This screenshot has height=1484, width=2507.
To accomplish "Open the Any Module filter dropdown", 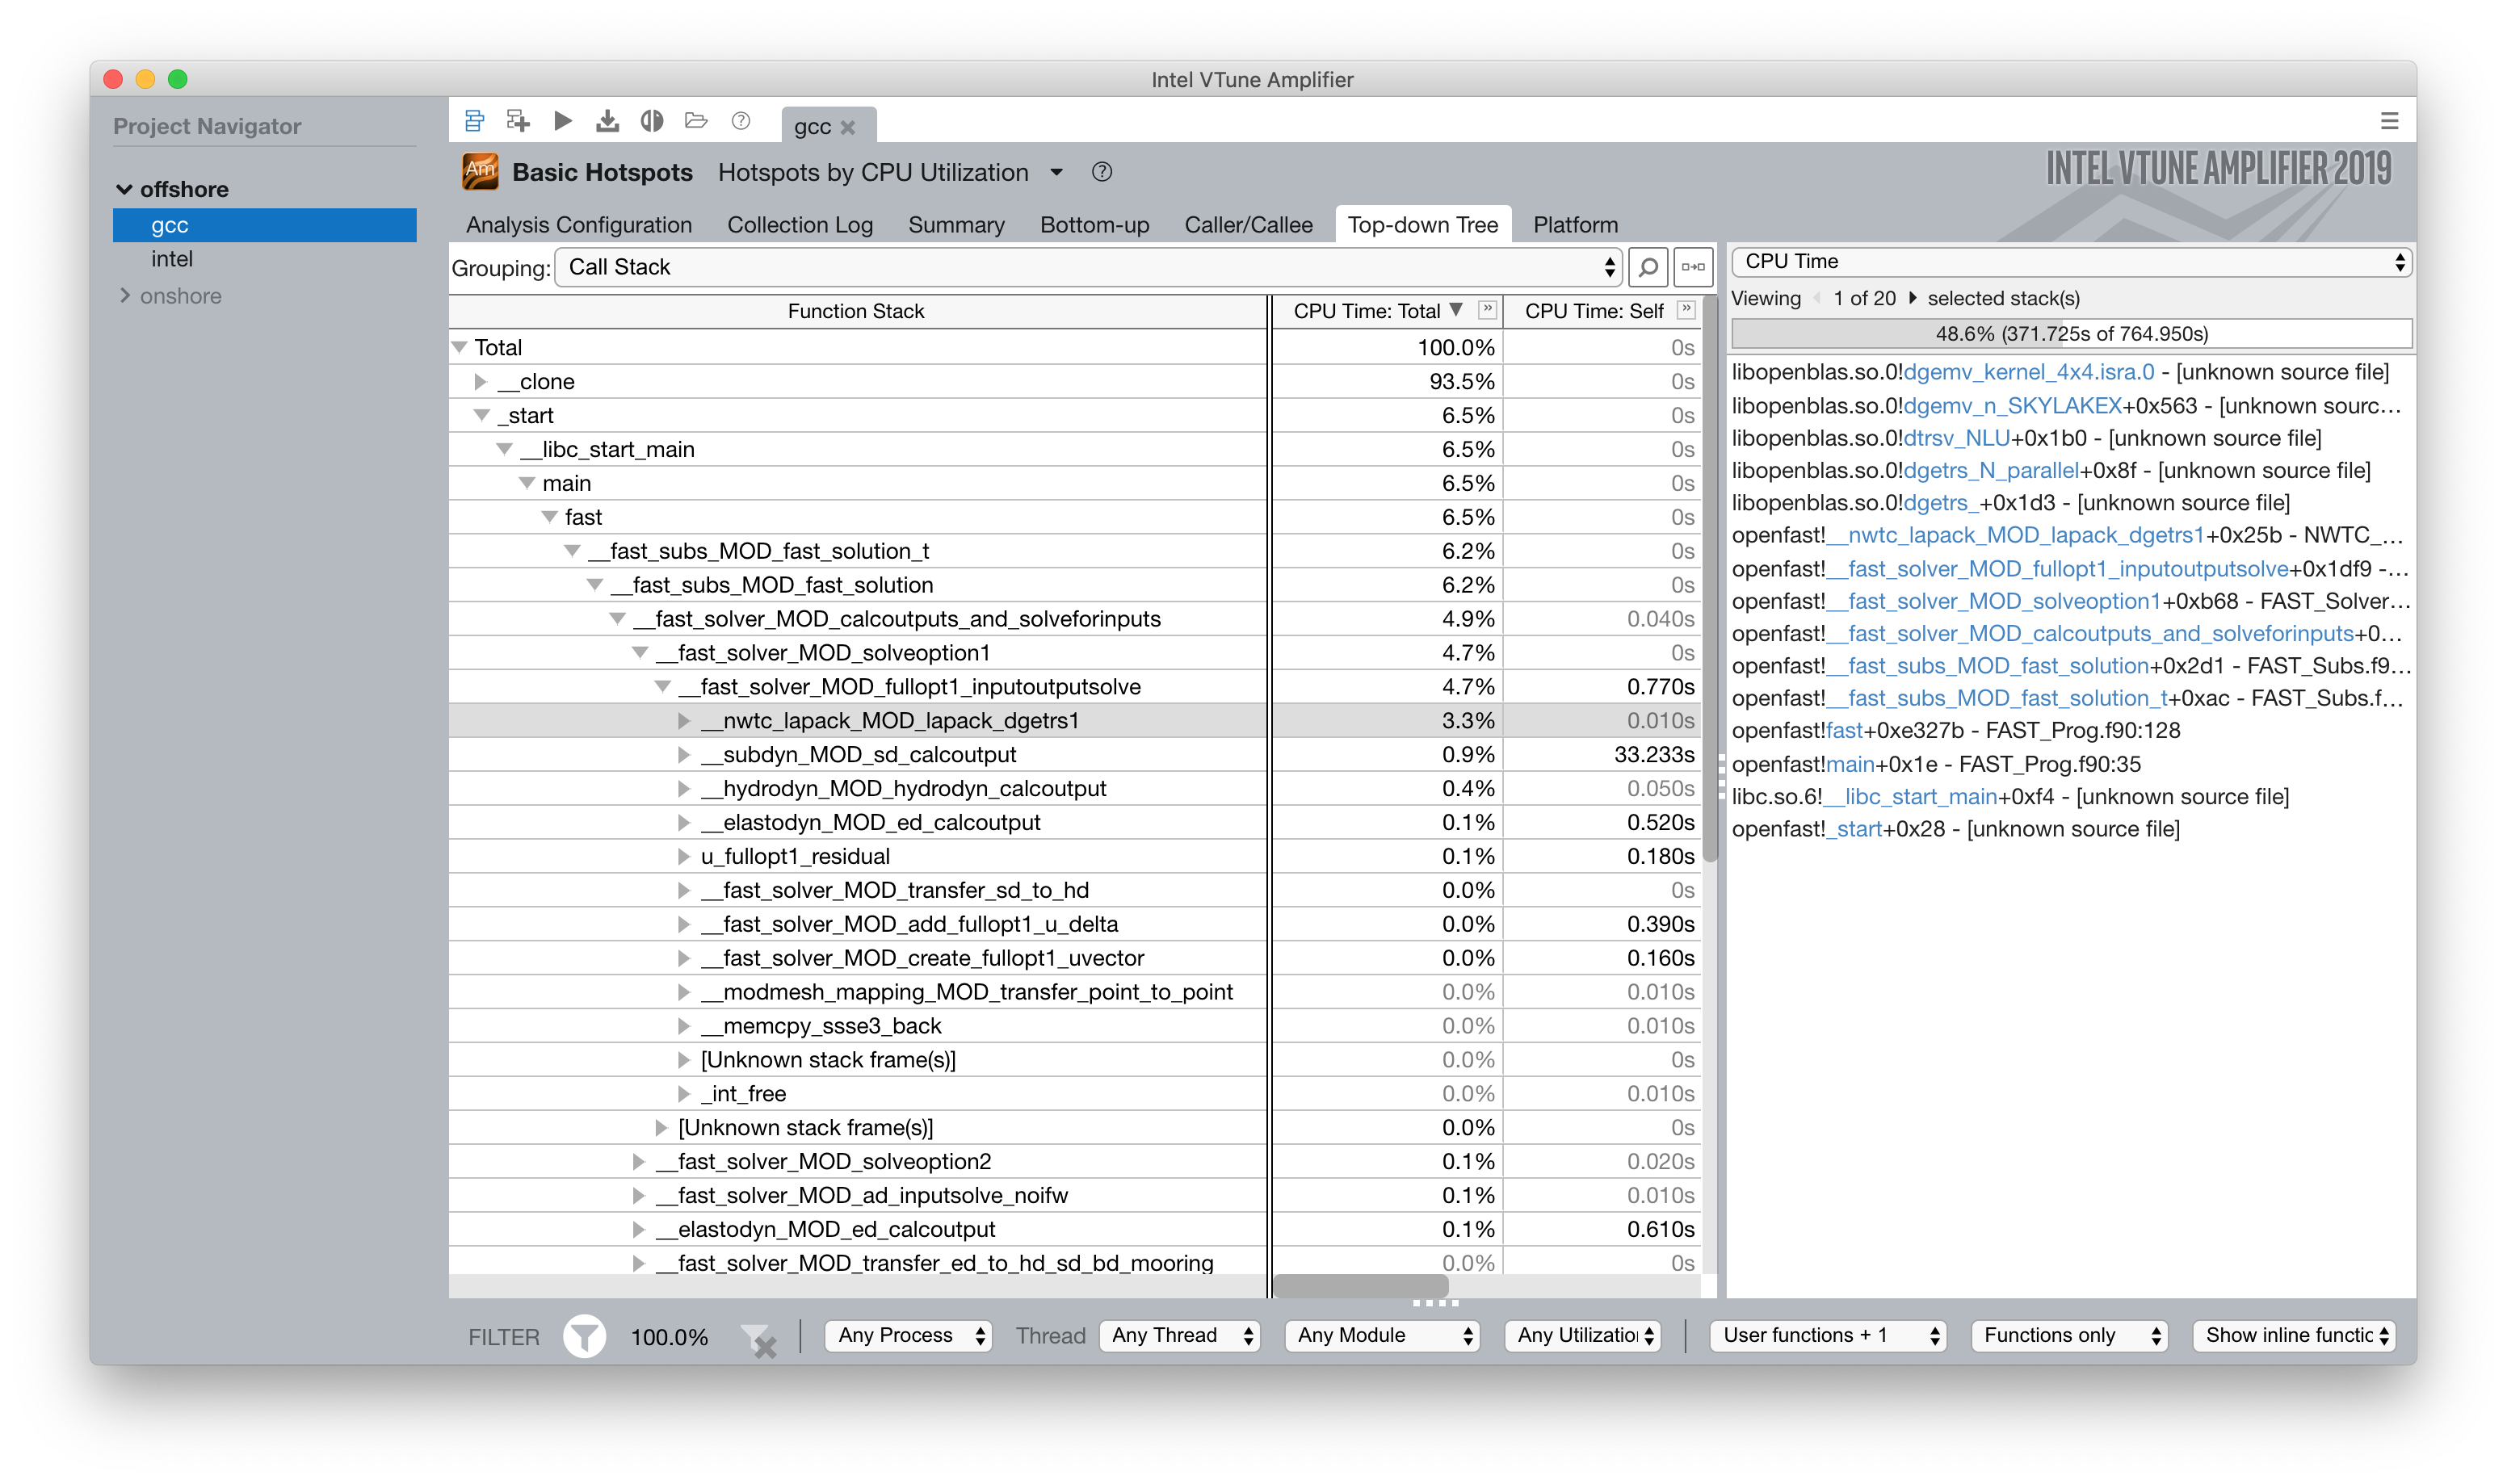I will [x=1381, y=1336].
